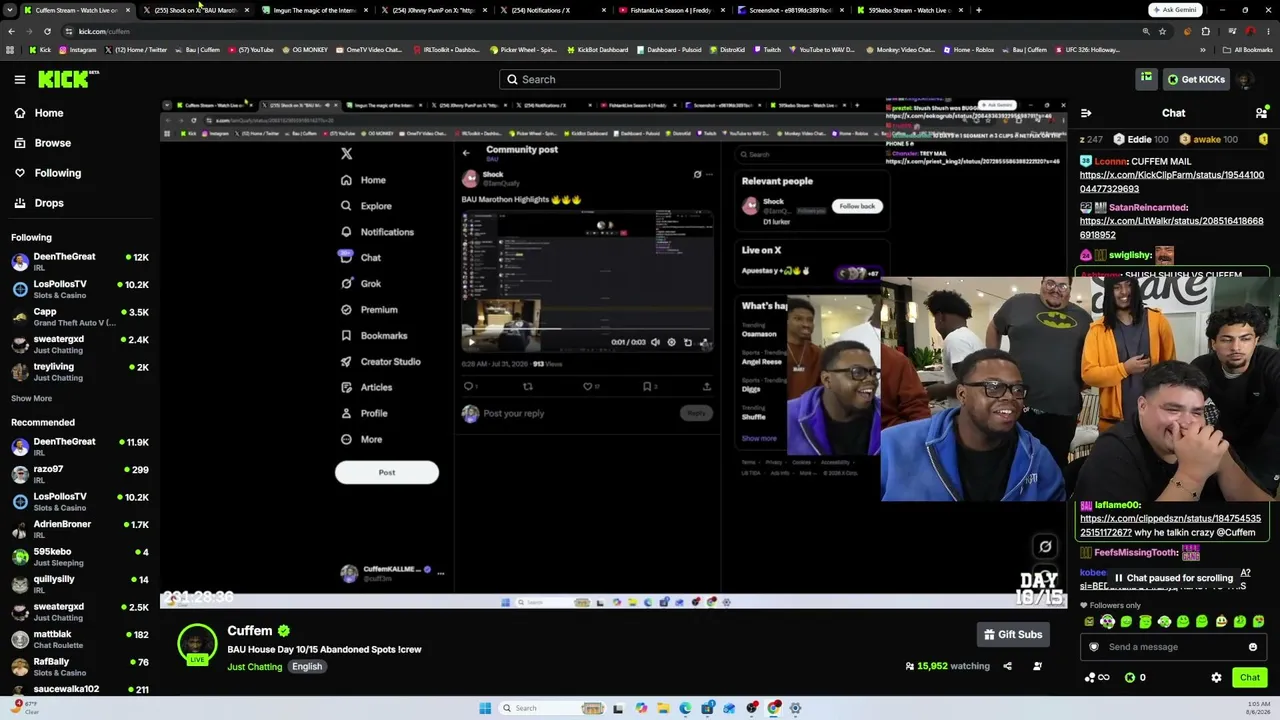Toggle the video player rotate icon
The width and height of the screenshot is (1280, 720).
pyautogui.click(x=1045, y=546)
